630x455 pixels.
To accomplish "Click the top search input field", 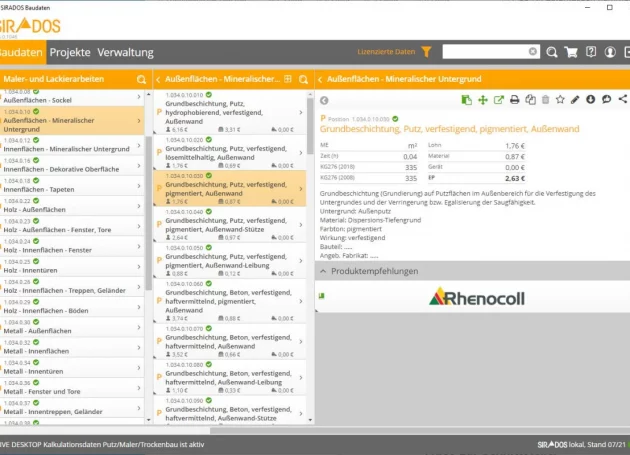I will coord(484,52).
